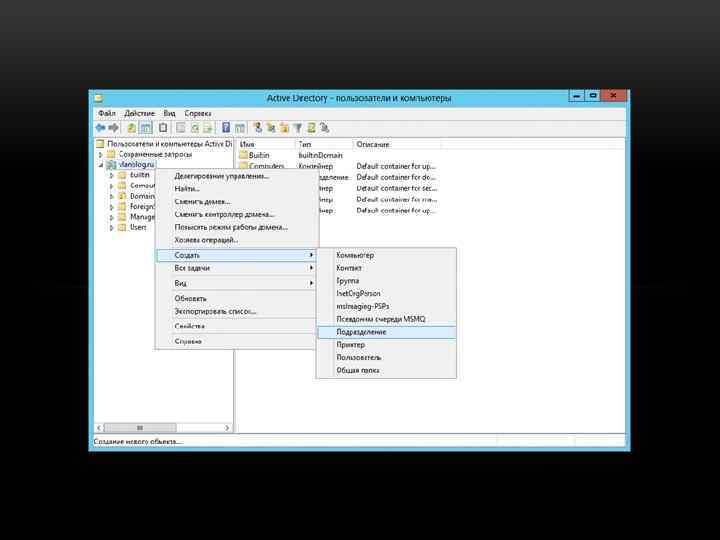The width and height of the screenshot is (720, 540).
Task: Click tree pane scrollbar right arrow
Action: tap(227, 428)
